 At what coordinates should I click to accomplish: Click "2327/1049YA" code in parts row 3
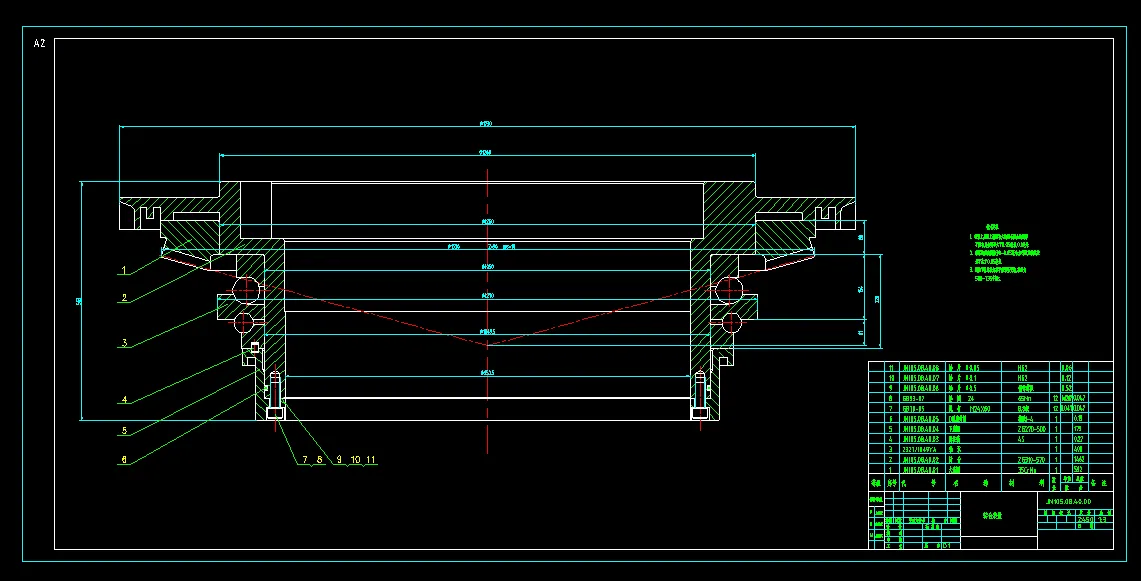pos(919,449)
